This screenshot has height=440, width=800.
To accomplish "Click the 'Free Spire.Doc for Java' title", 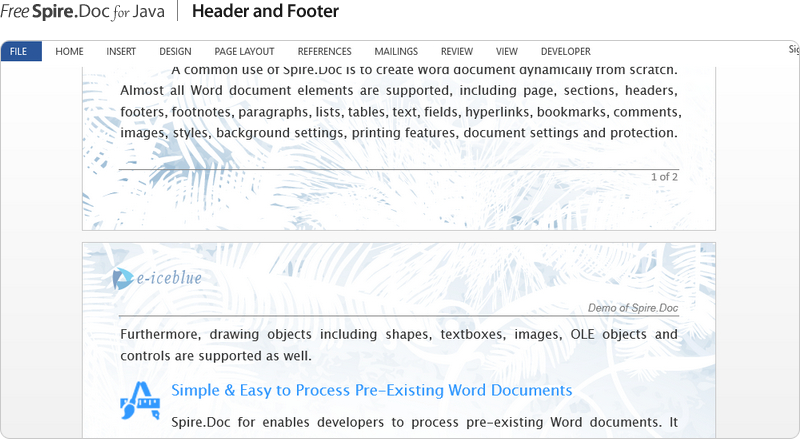I will point(83,11).
